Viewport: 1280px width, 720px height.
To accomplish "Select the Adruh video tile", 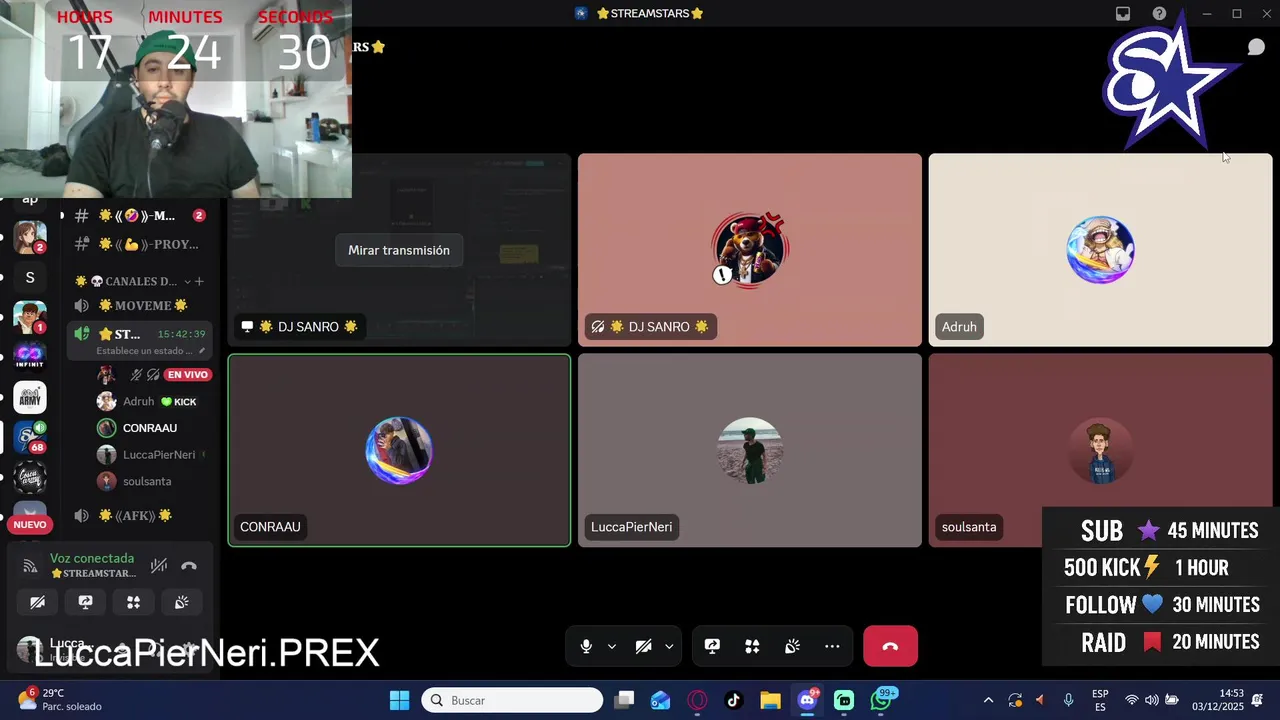I will pyautogui.click(x=1100, y=250).
